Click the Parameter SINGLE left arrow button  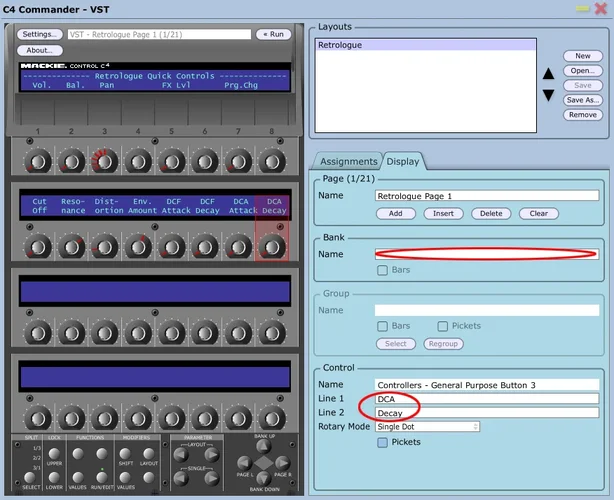181,478
